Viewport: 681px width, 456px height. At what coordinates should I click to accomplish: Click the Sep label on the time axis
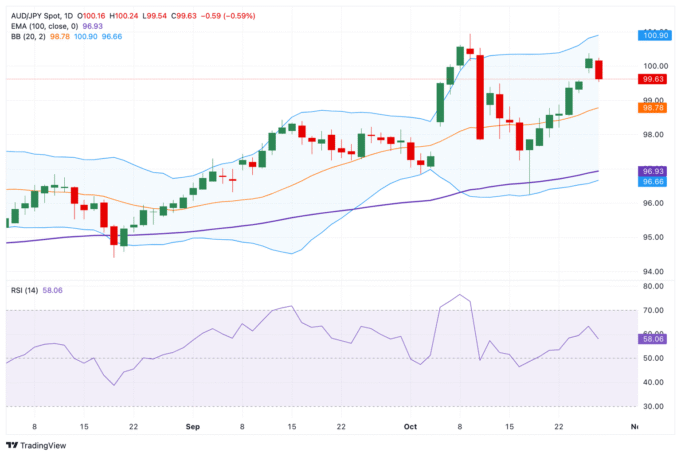[194, 425]
